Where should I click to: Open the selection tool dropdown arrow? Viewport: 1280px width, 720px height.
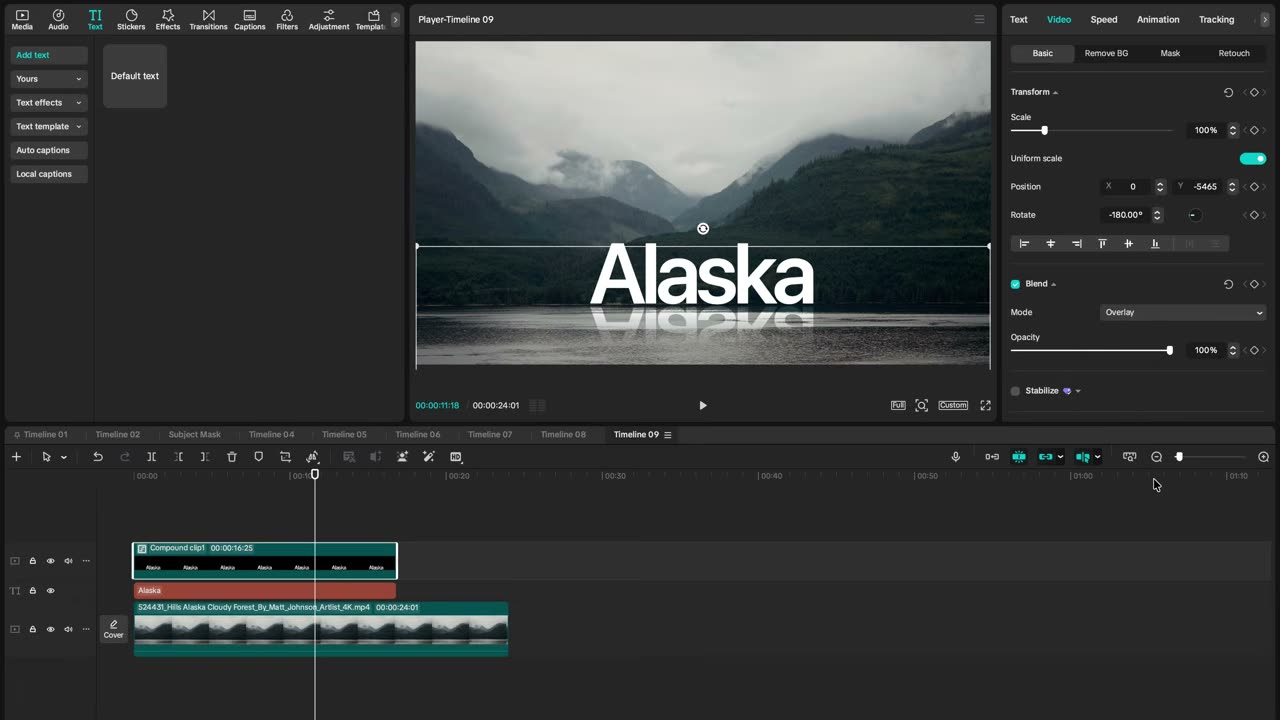click(64, 457)
